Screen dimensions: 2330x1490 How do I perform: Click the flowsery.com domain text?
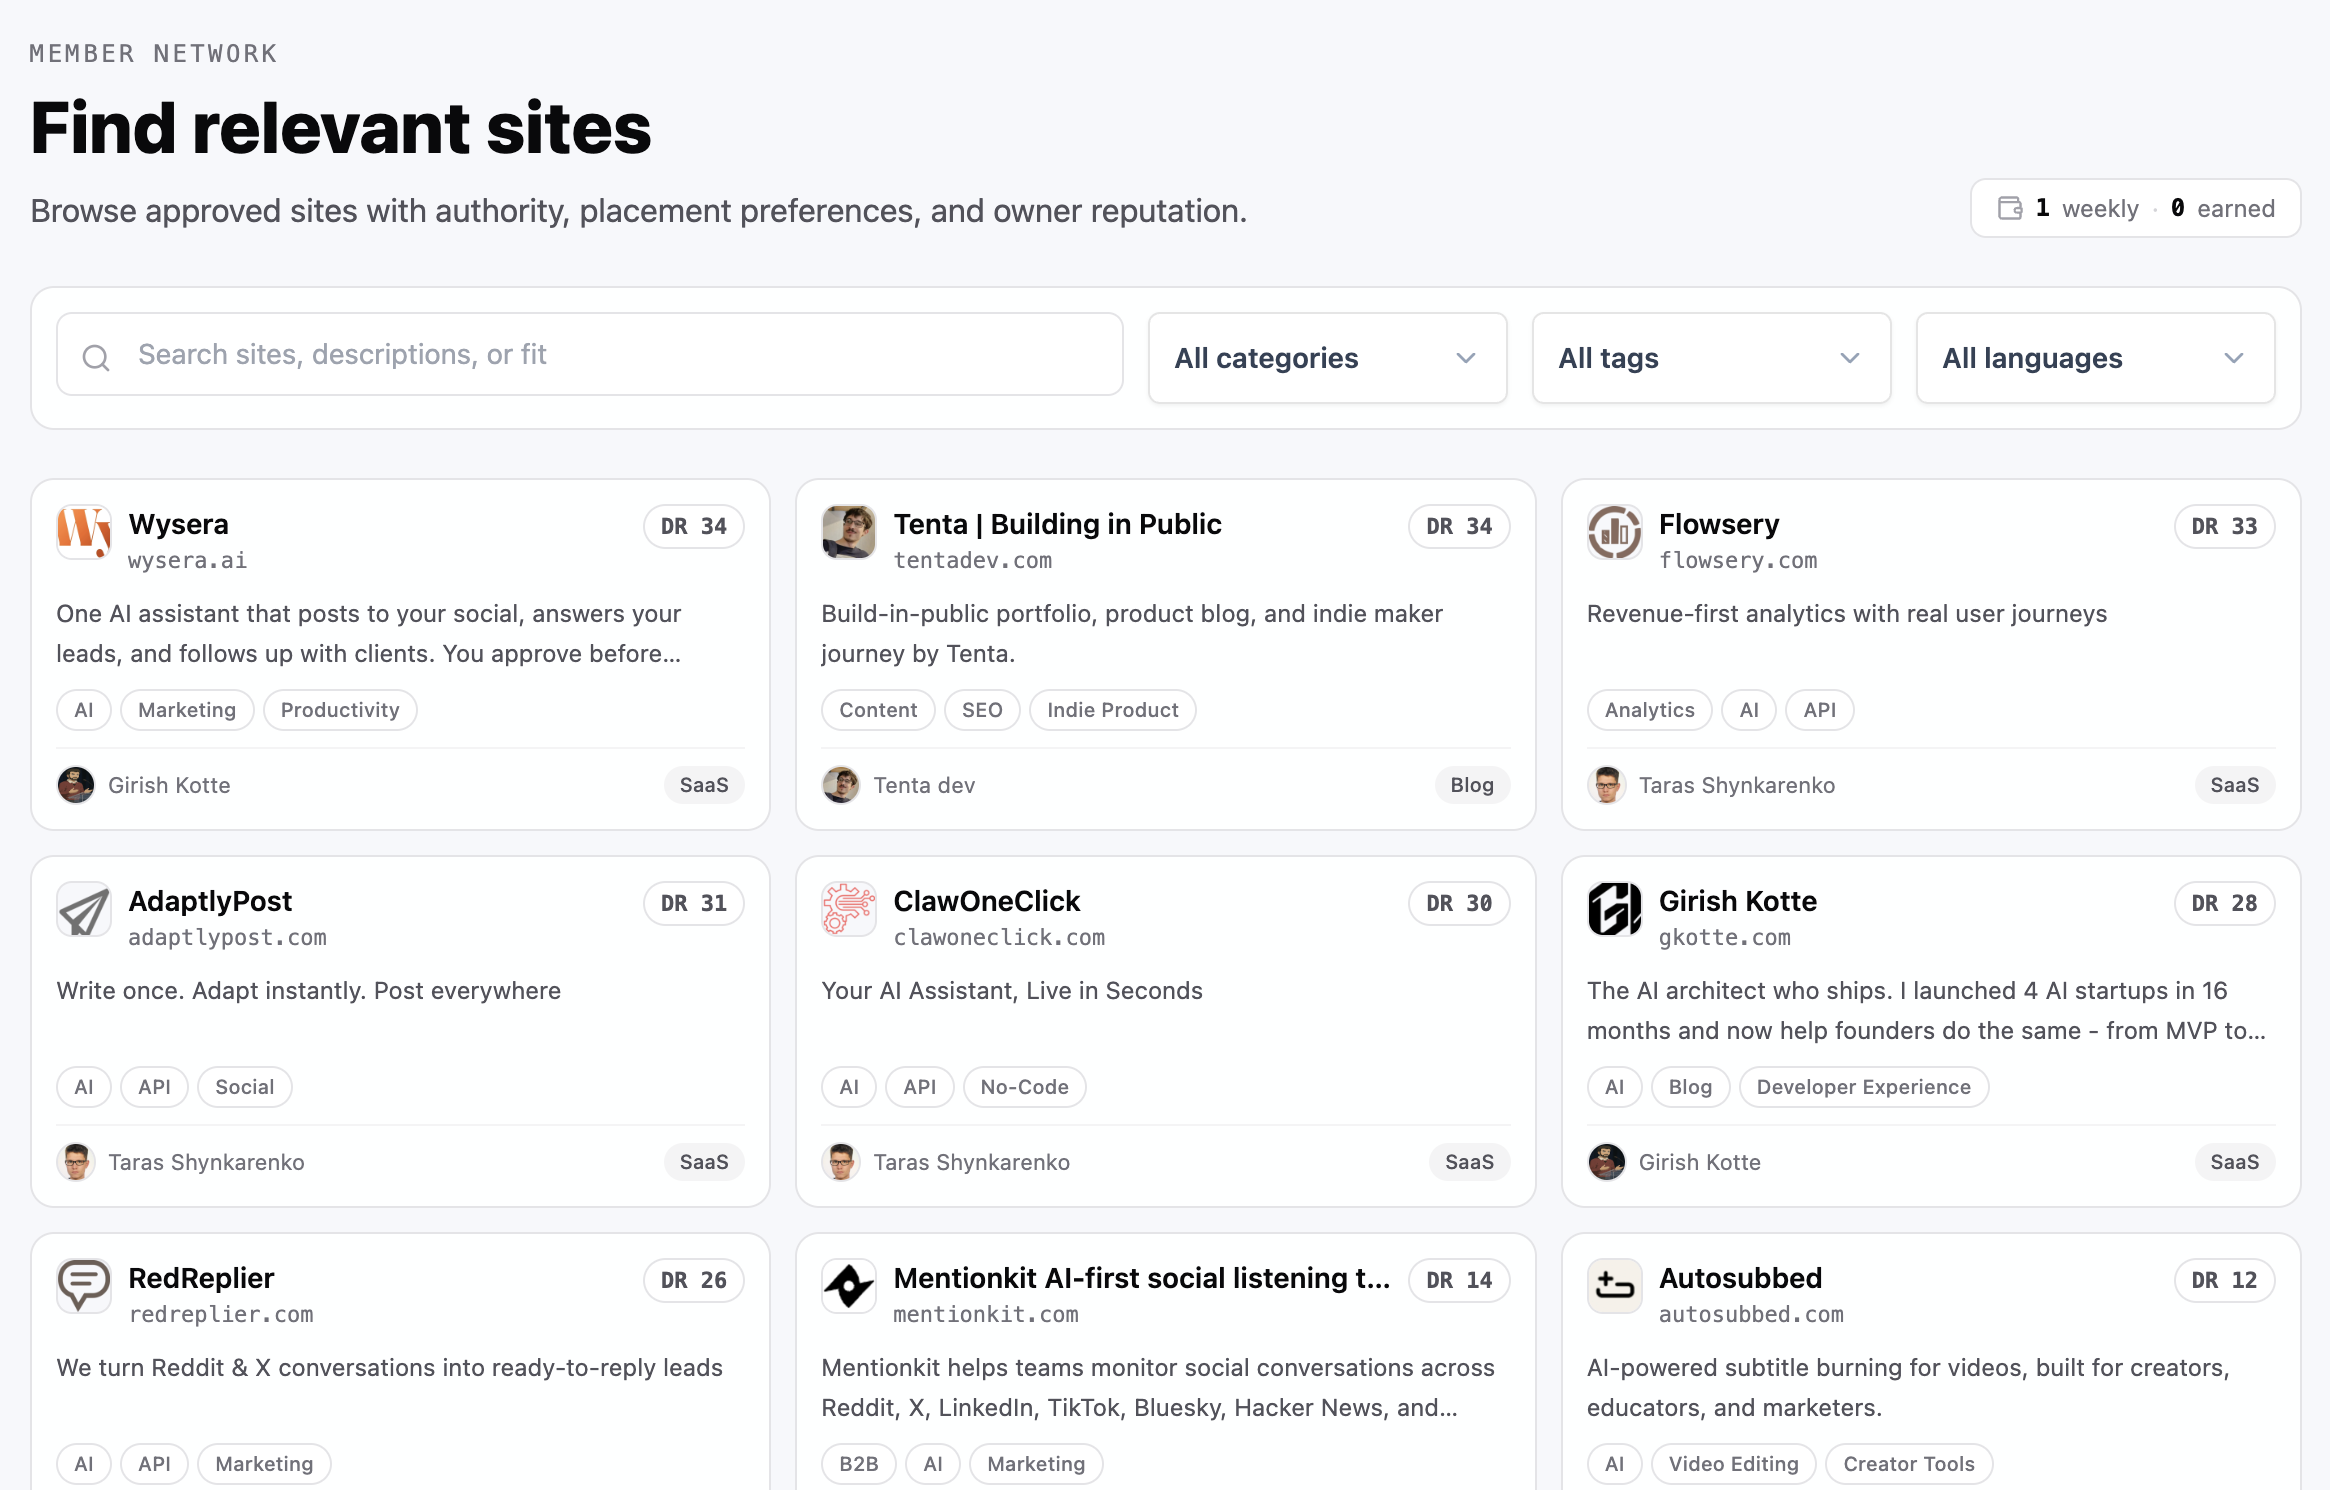[1737, 560]
